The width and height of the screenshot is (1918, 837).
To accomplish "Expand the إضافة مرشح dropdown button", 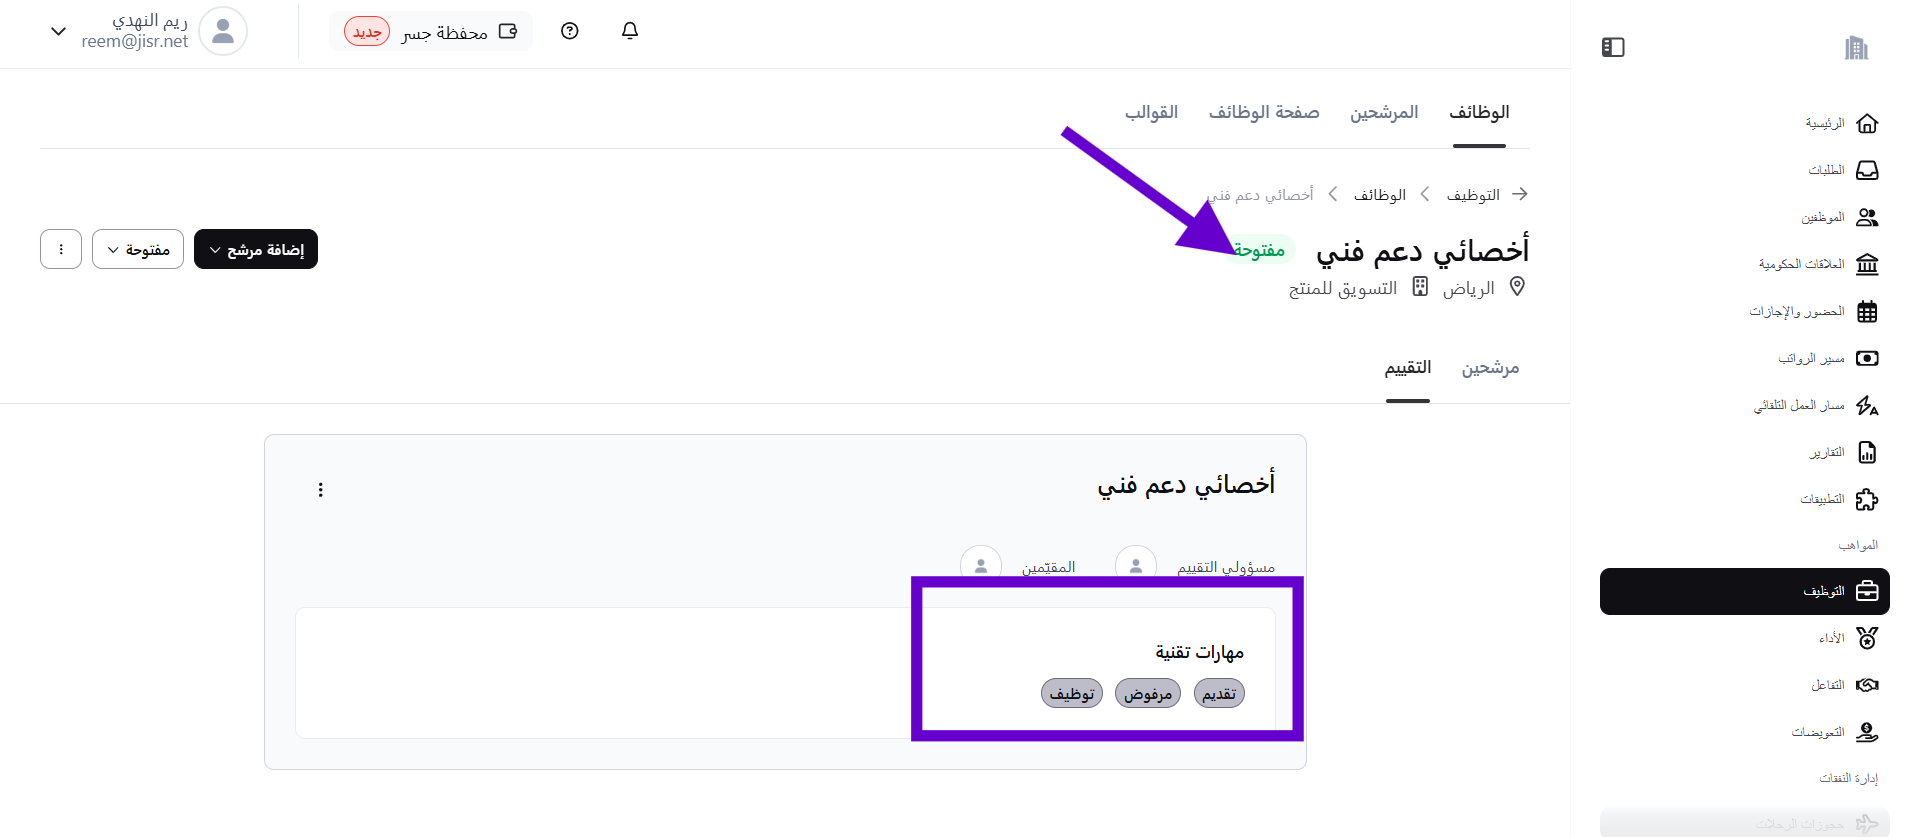I will [x=256, y=250].
